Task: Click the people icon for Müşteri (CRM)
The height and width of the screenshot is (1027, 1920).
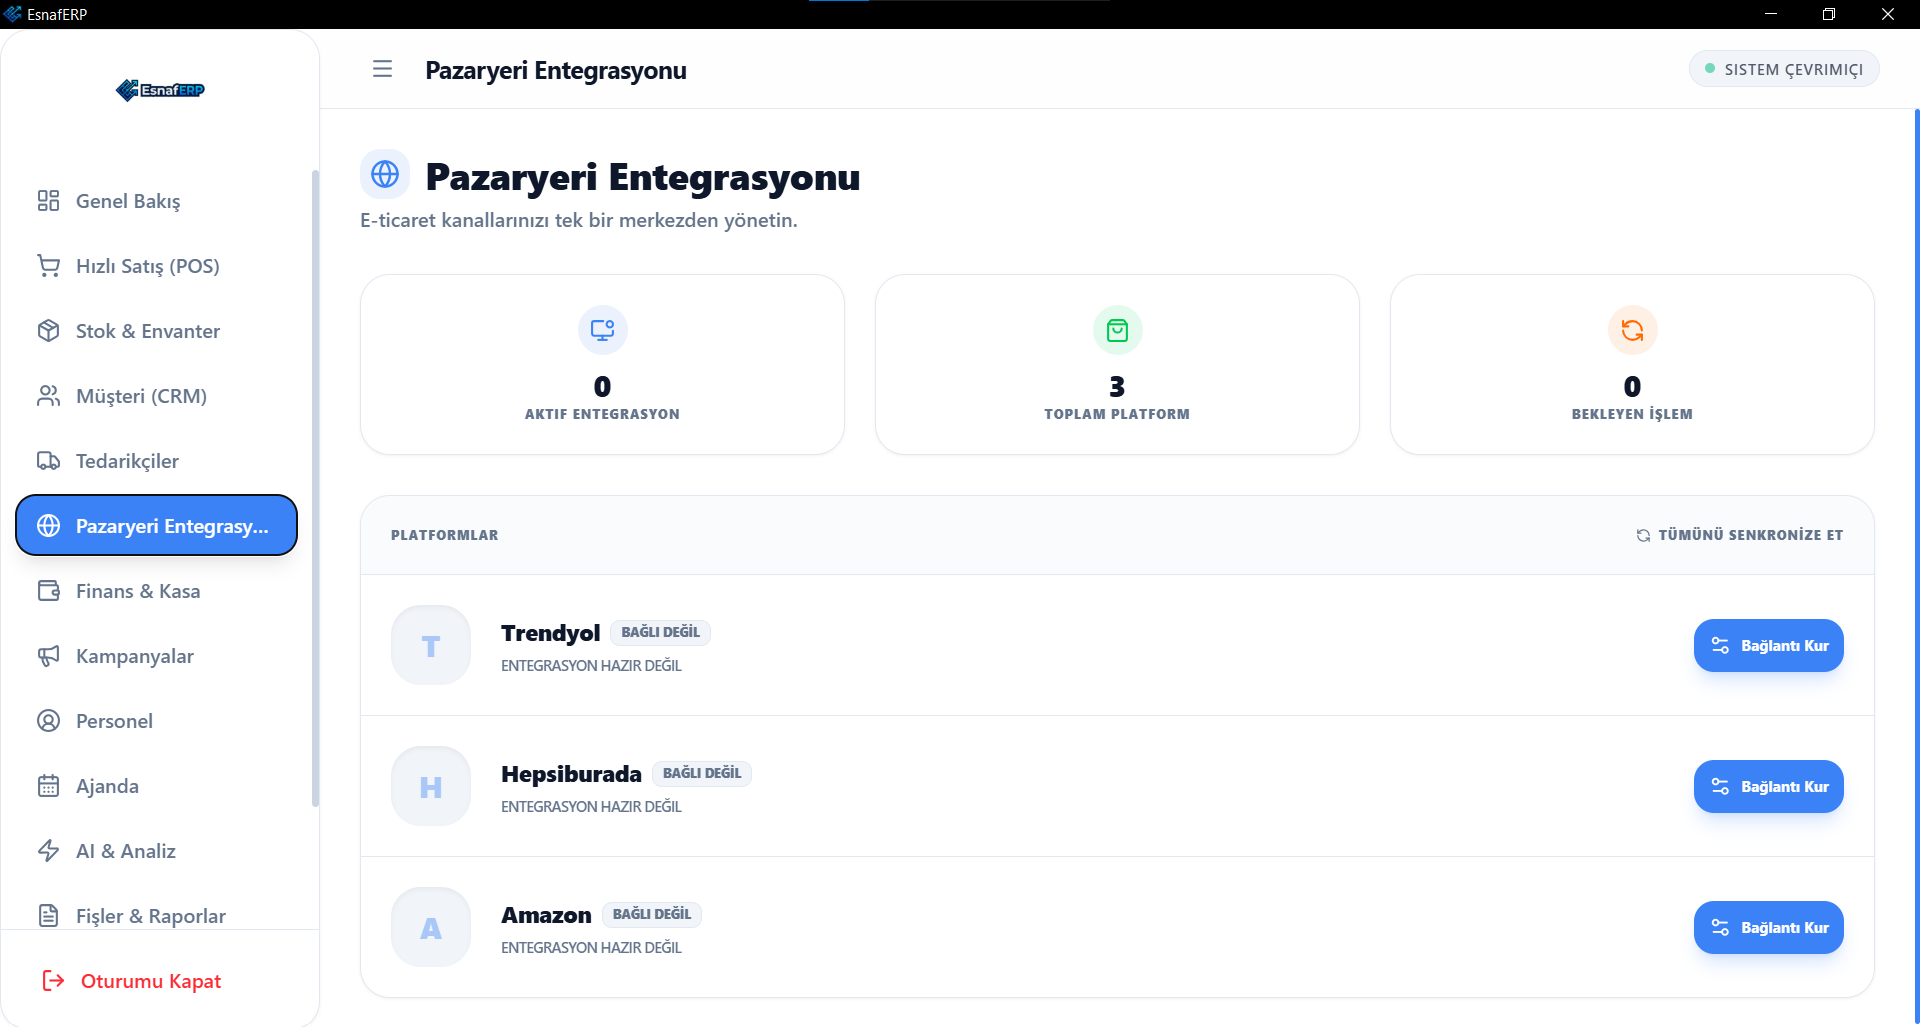Action: pos(48,396)
